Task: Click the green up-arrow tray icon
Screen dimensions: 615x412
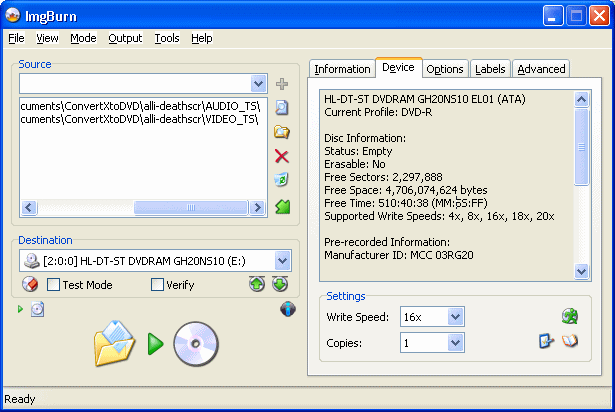Action: pyautogui.click(x=257, y=284)
